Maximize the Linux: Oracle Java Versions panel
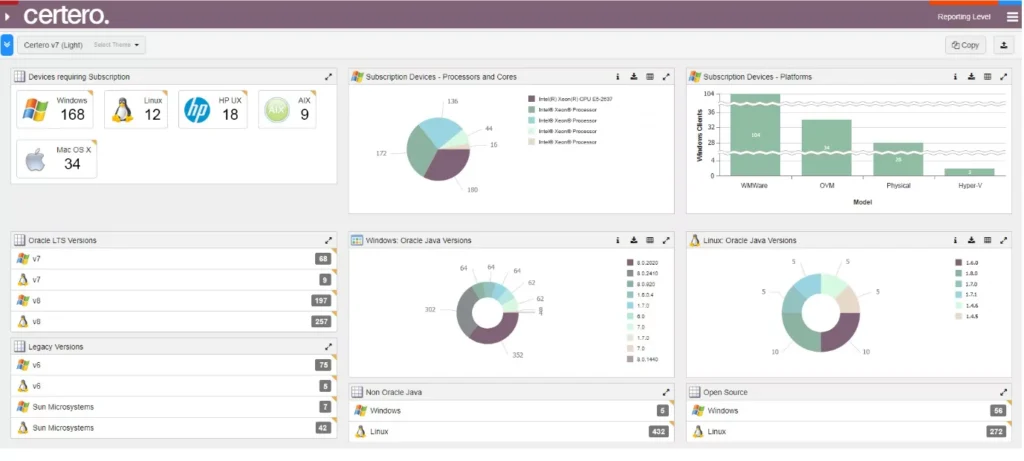The width and height of the screenshot is (1024, 461). click(1004, 240)
